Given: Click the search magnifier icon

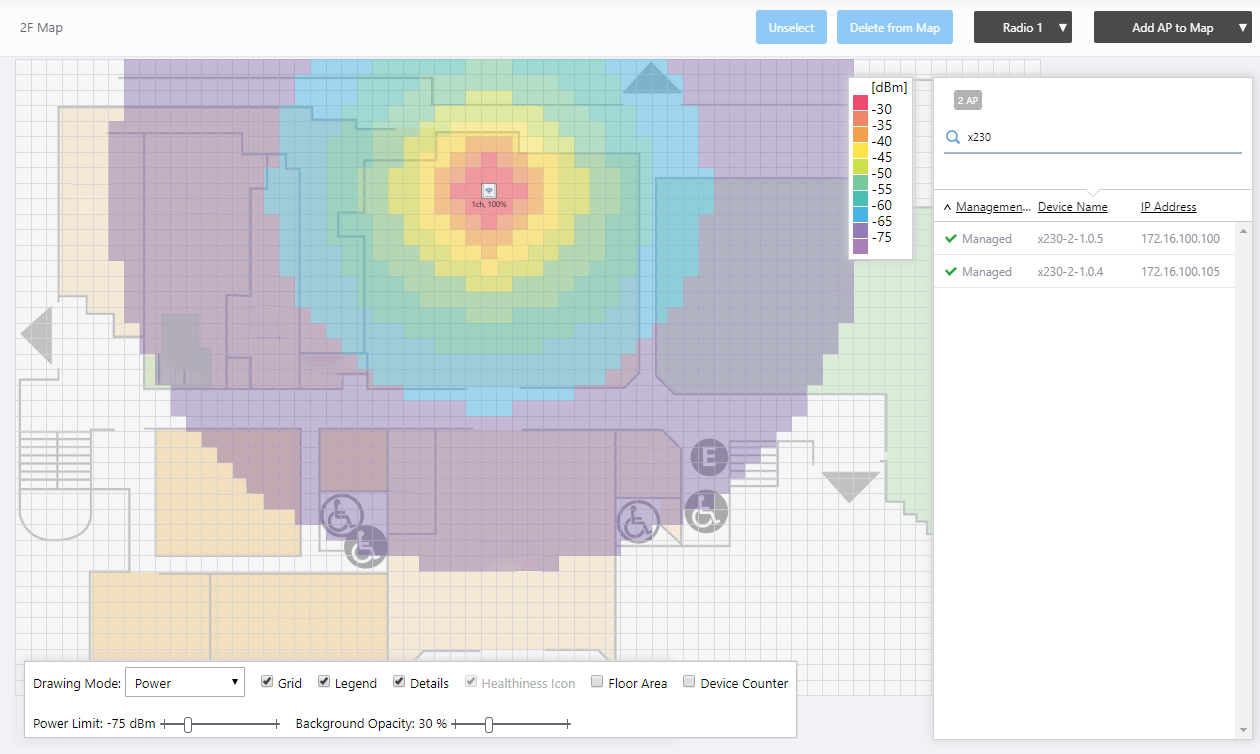Looking at the screenshot, I should [953, 137].
